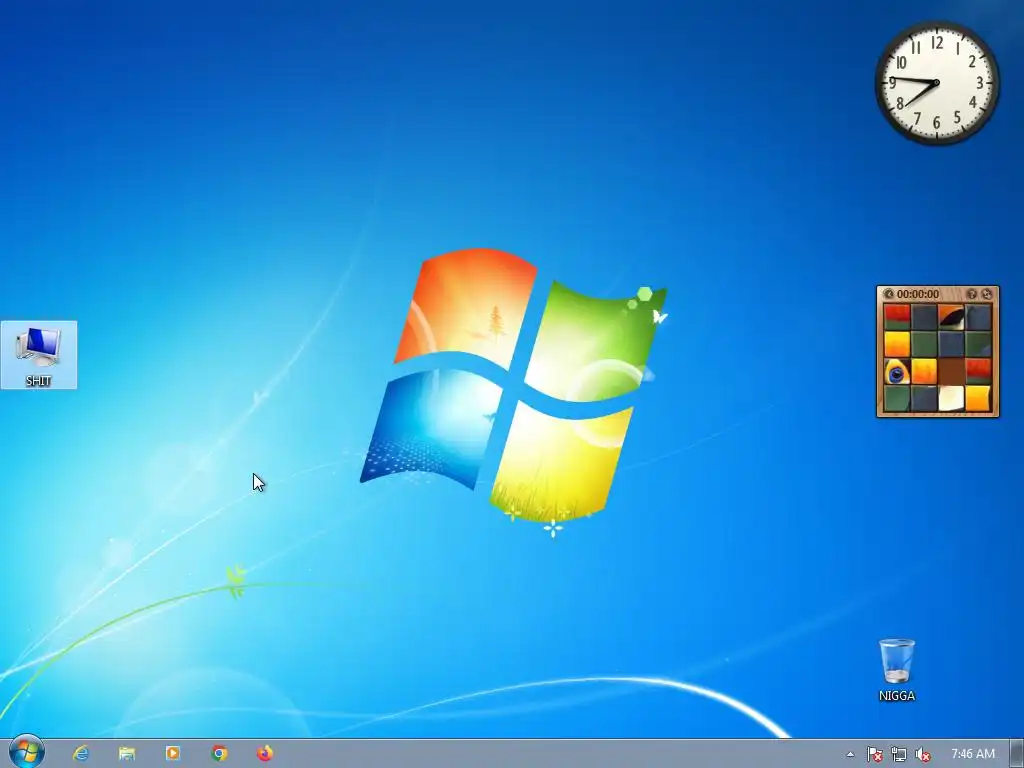Screen dimensions: 1024x768
Task: Select the Computer desktop icon
Action: click(x=39, y=355)
